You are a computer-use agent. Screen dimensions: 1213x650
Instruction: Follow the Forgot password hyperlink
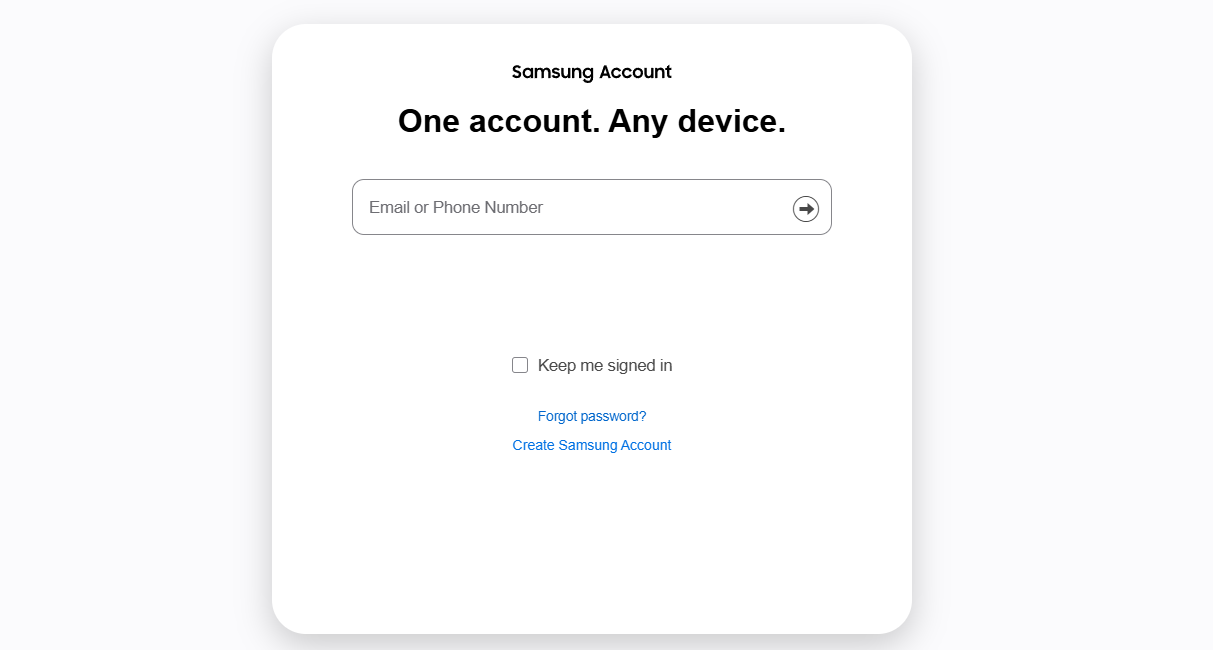pyautogui.click(x=591, y=416)
